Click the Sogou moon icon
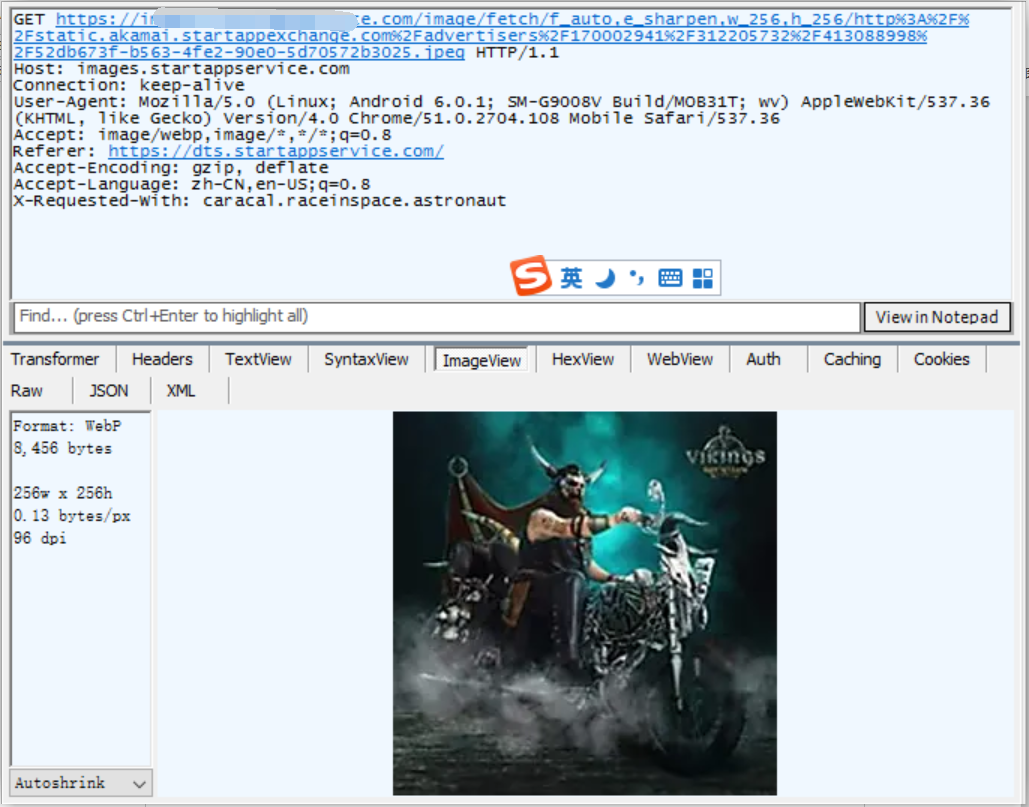The image size is (1029, 807). pos(605,278)
